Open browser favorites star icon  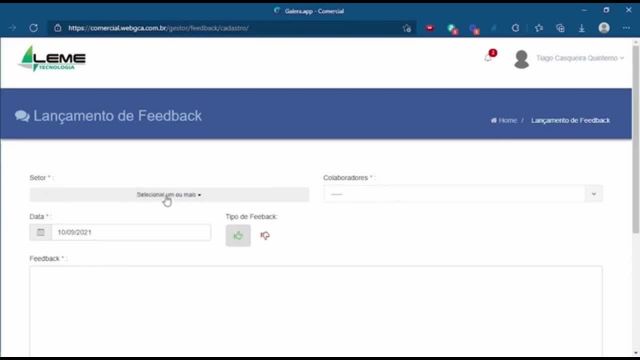pos(539,28)
